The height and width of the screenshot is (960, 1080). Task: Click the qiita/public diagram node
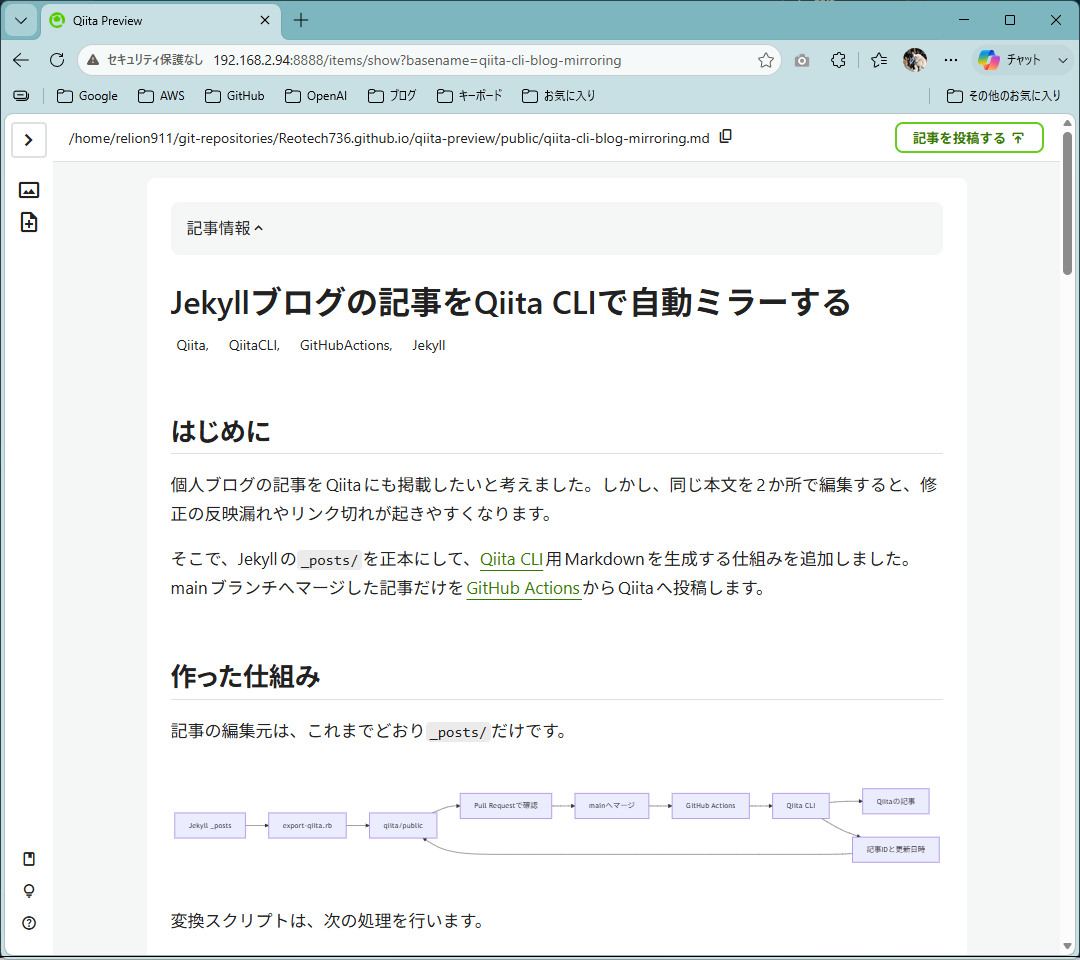[403, 825]
